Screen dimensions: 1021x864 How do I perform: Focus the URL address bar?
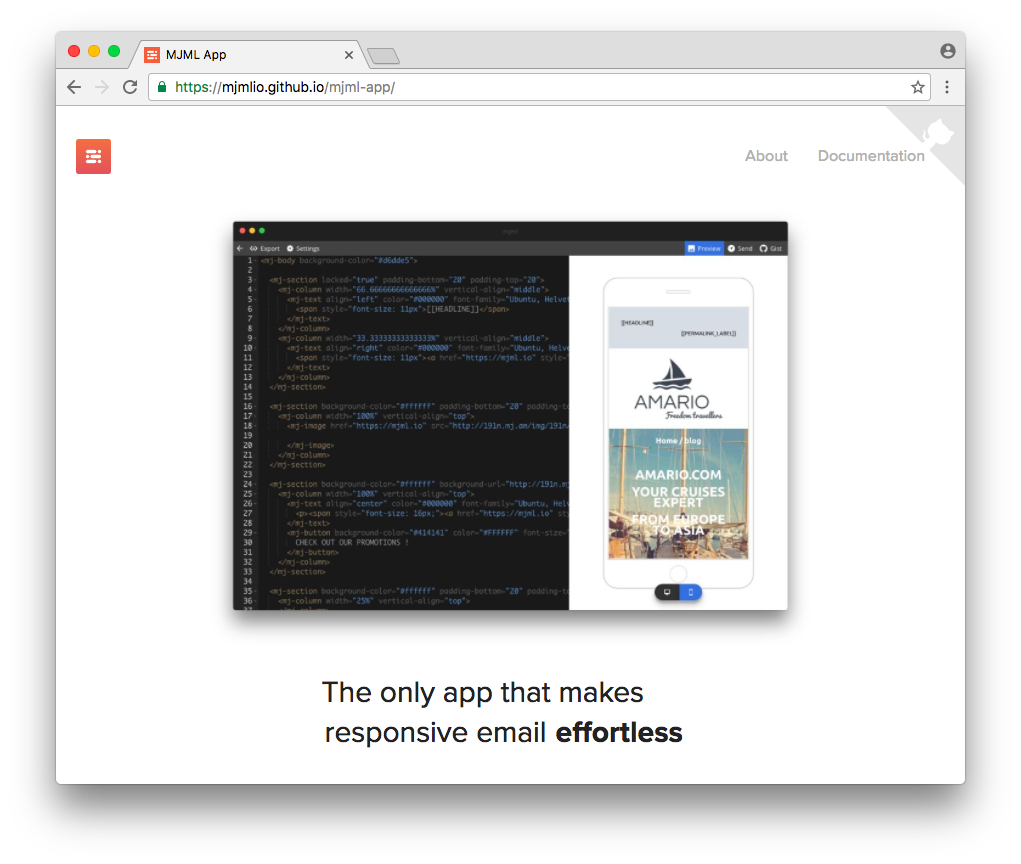[x=539, y=87]
